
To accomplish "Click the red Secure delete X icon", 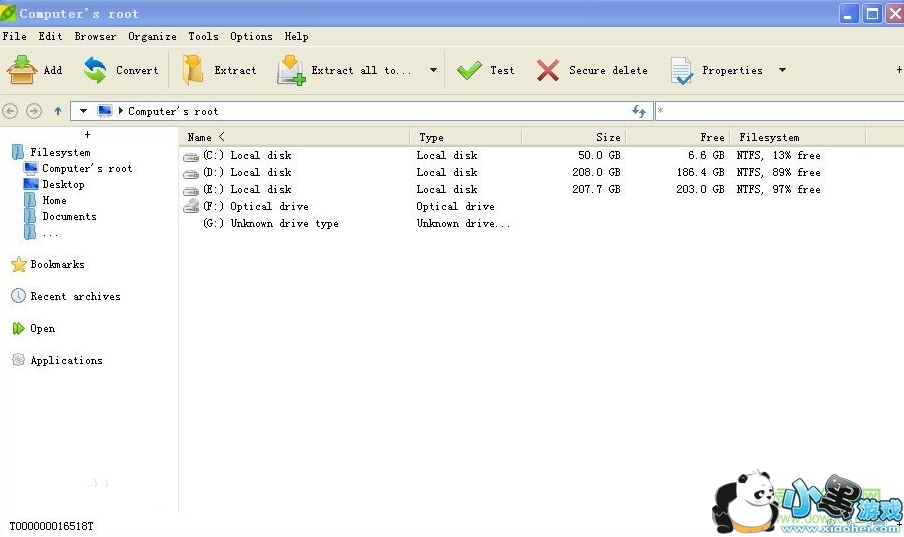I will (x=547, y=70).
